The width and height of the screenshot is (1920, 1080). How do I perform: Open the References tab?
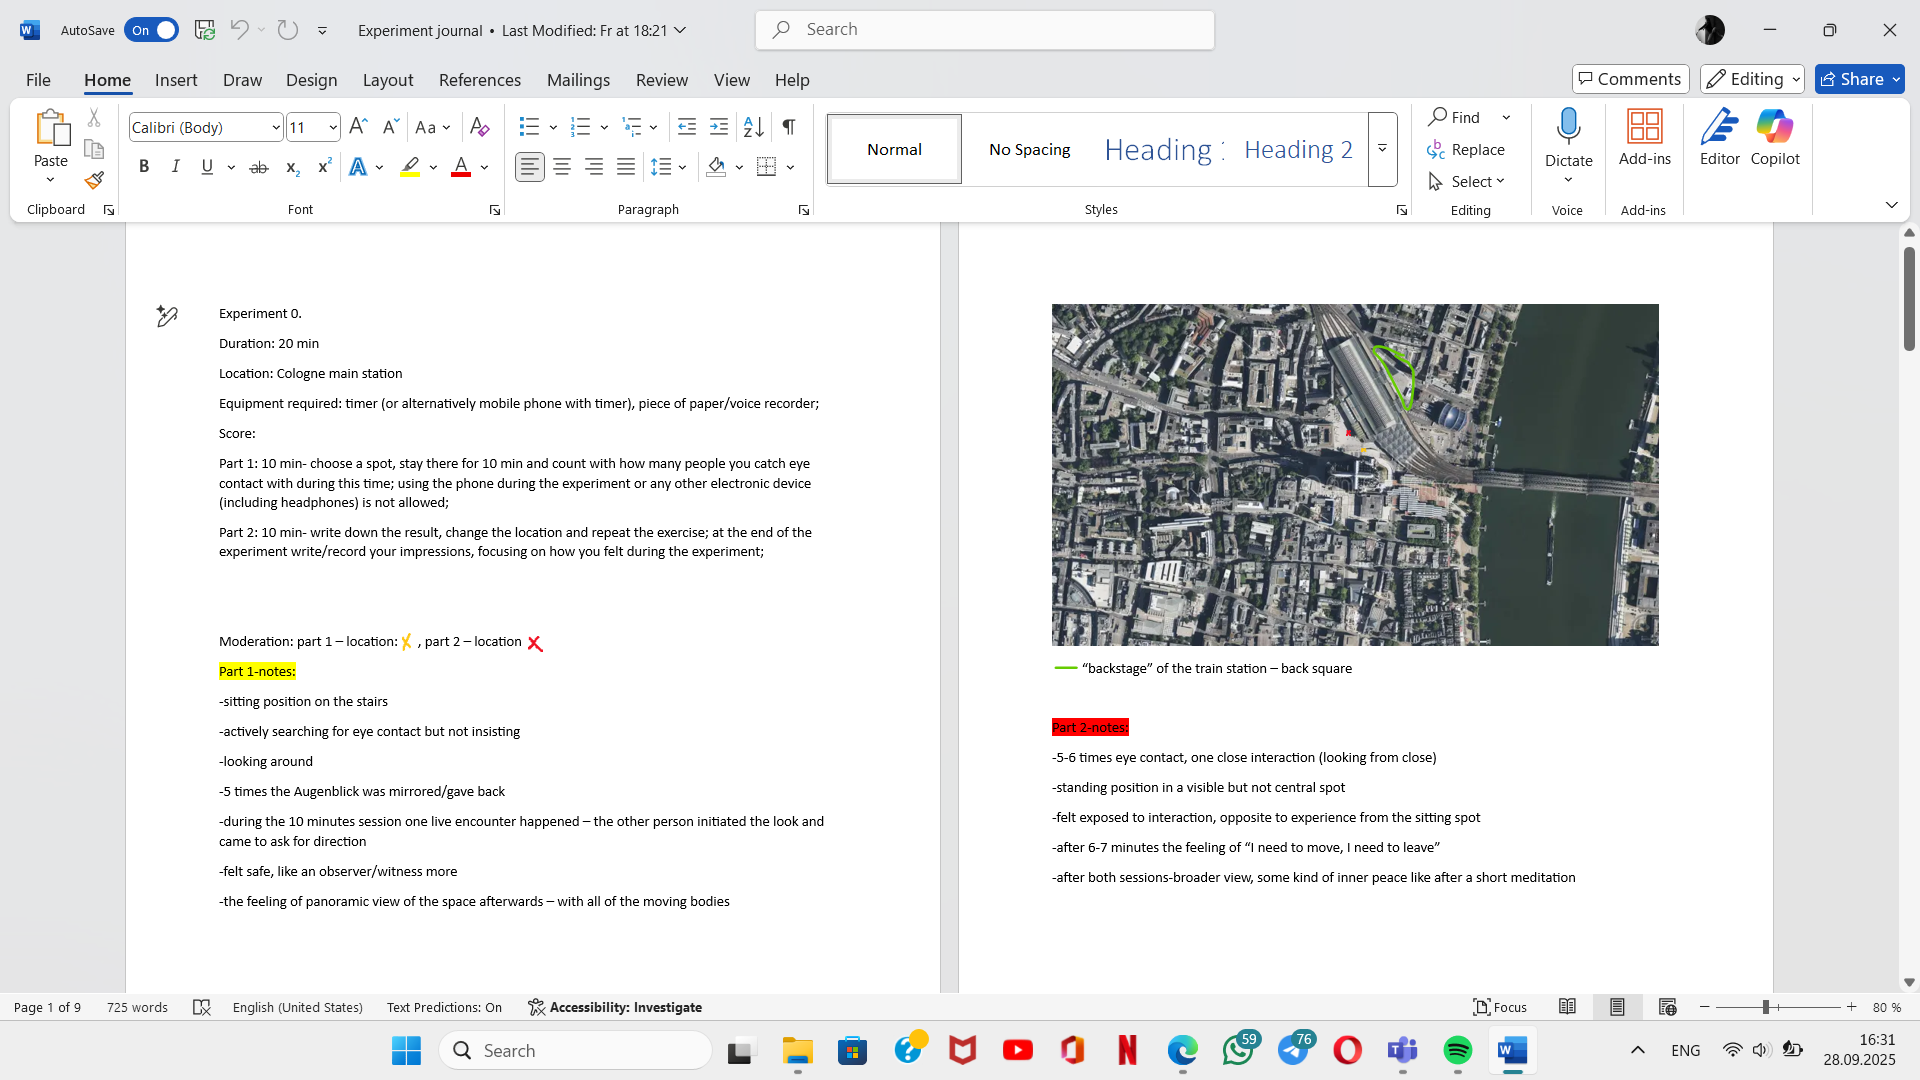pos(479,80)
